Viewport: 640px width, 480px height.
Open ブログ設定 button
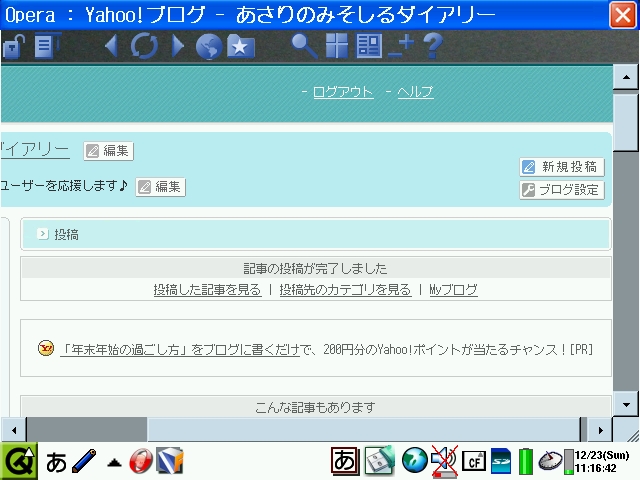562,190
